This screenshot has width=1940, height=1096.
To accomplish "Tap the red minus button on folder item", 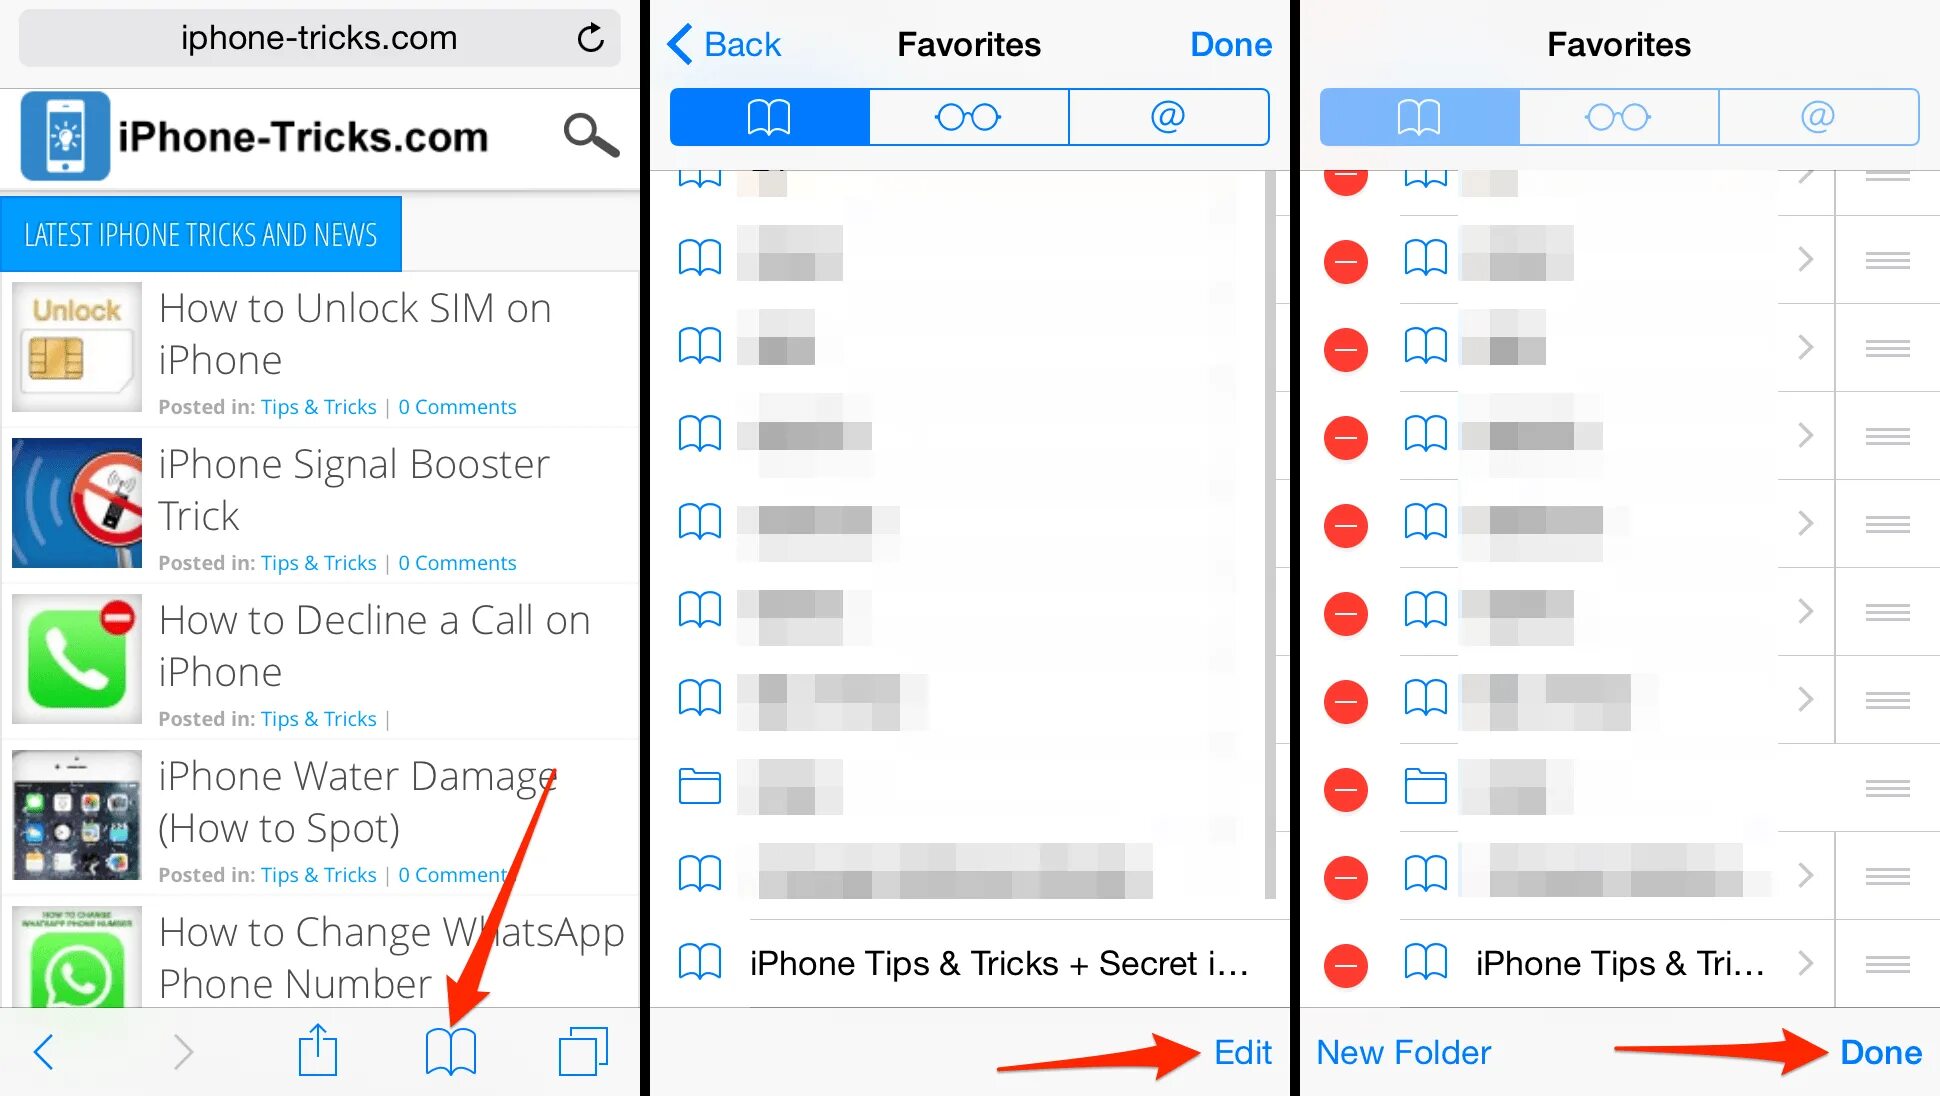I will (1346, 787).
